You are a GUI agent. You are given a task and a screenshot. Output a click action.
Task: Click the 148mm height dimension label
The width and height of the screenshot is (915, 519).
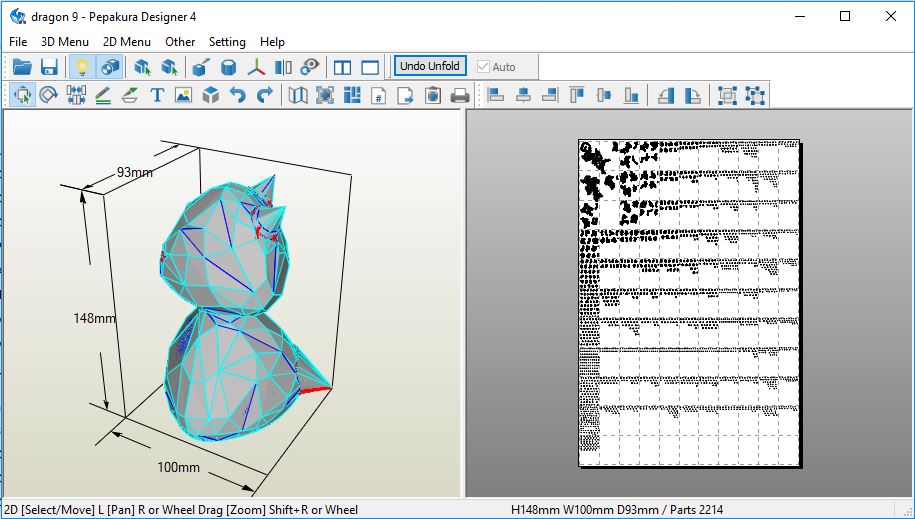click(95, 318)
